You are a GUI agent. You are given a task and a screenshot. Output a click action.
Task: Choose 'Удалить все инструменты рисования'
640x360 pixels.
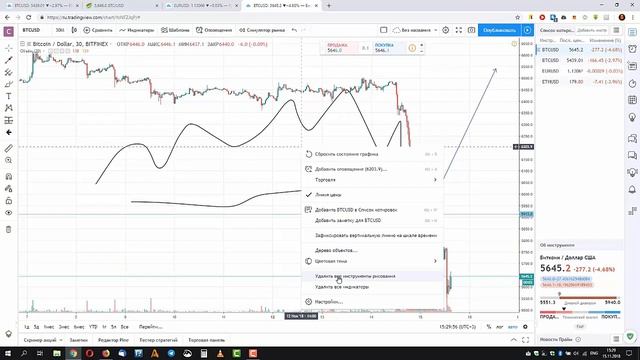click(372, 276)
